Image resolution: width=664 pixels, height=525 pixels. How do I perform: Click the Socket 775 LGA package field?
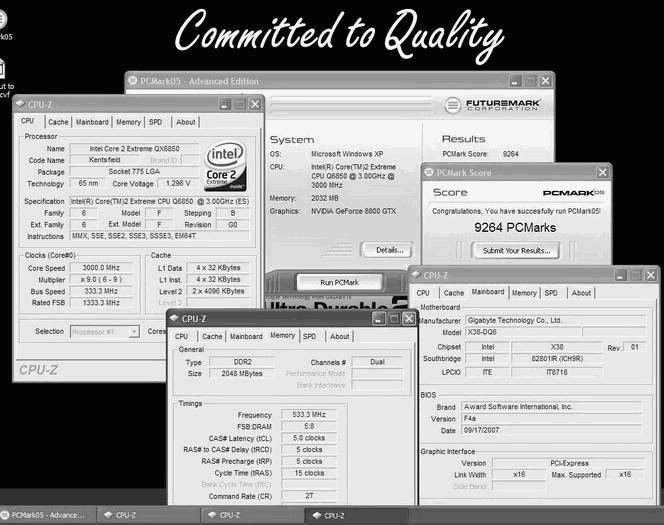[134, 171]
